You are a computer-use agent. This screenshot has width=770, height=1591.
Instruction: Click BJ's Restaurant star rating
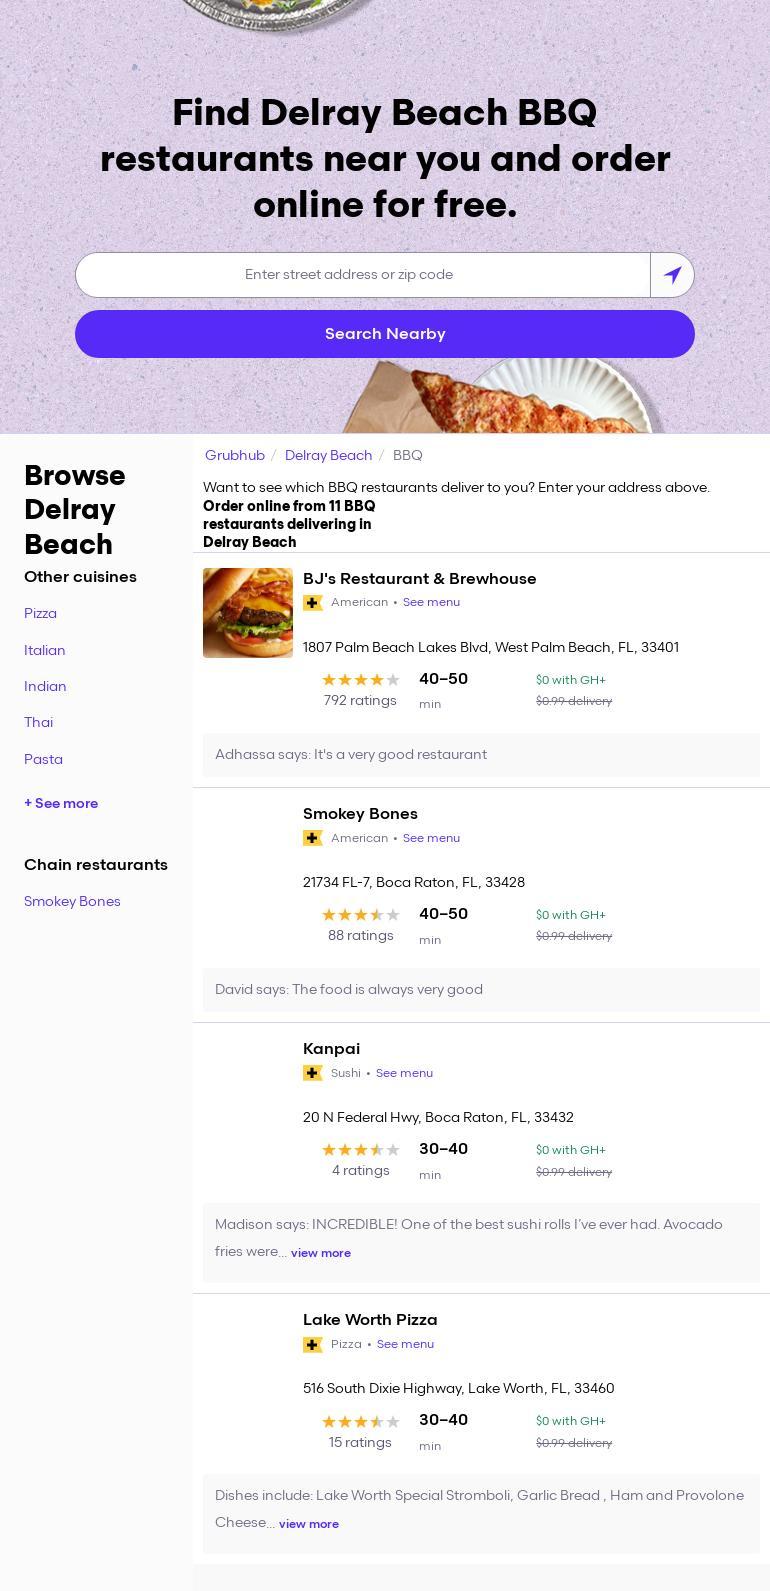360,680
